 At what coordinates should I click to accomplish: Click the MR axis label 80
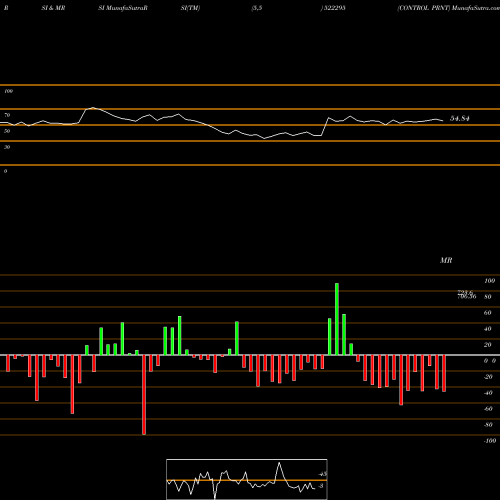click(488, 297)
